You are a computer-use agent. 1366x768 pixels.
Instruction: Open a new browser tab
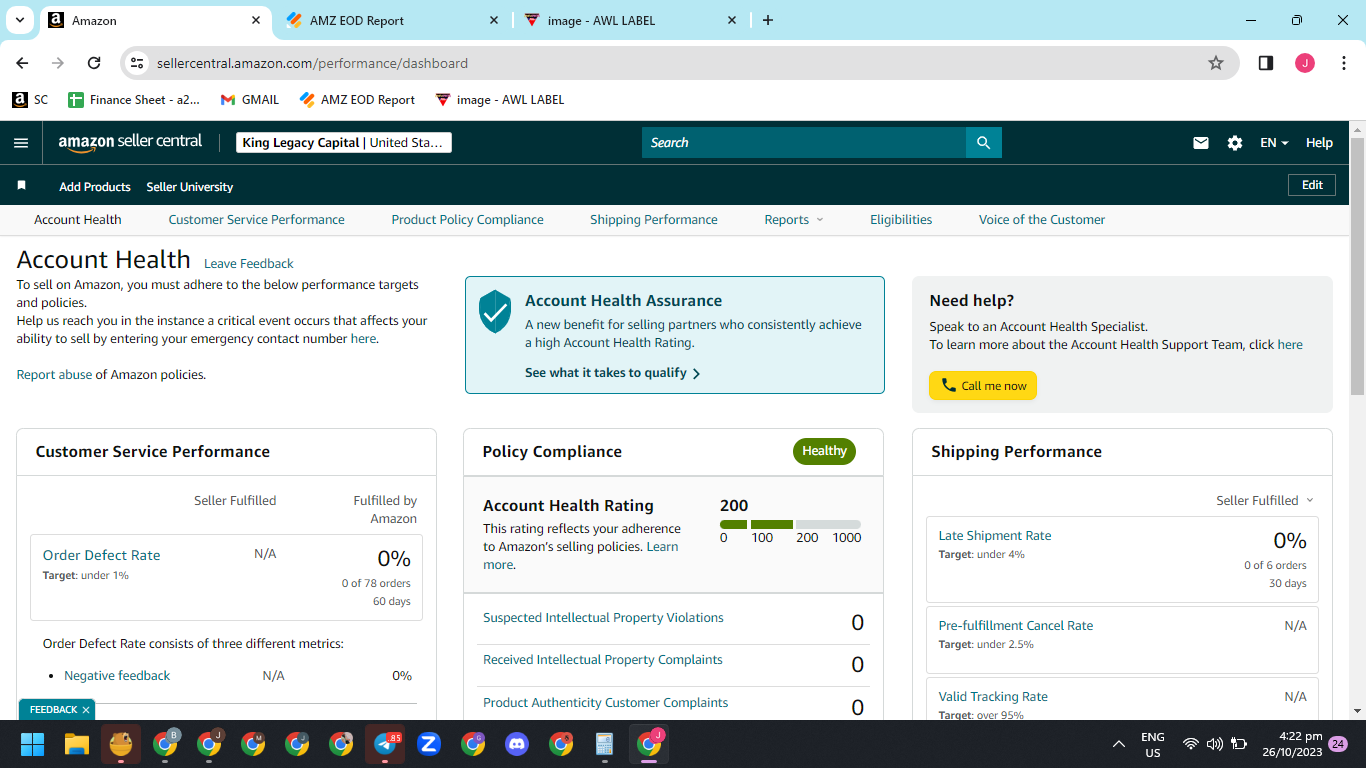point(768,20)
